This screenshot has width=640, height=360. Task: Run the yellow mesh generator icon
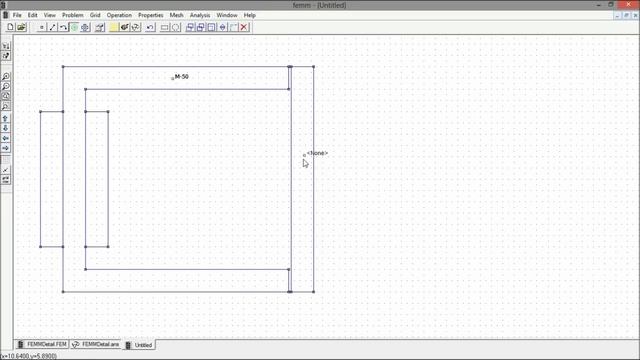pos(114,27)
